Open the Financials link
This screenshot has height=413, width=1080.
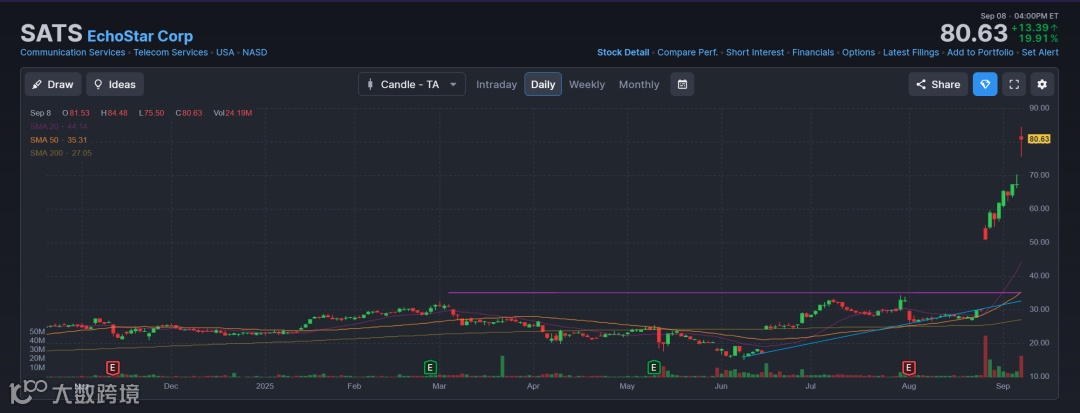point(813,52)
